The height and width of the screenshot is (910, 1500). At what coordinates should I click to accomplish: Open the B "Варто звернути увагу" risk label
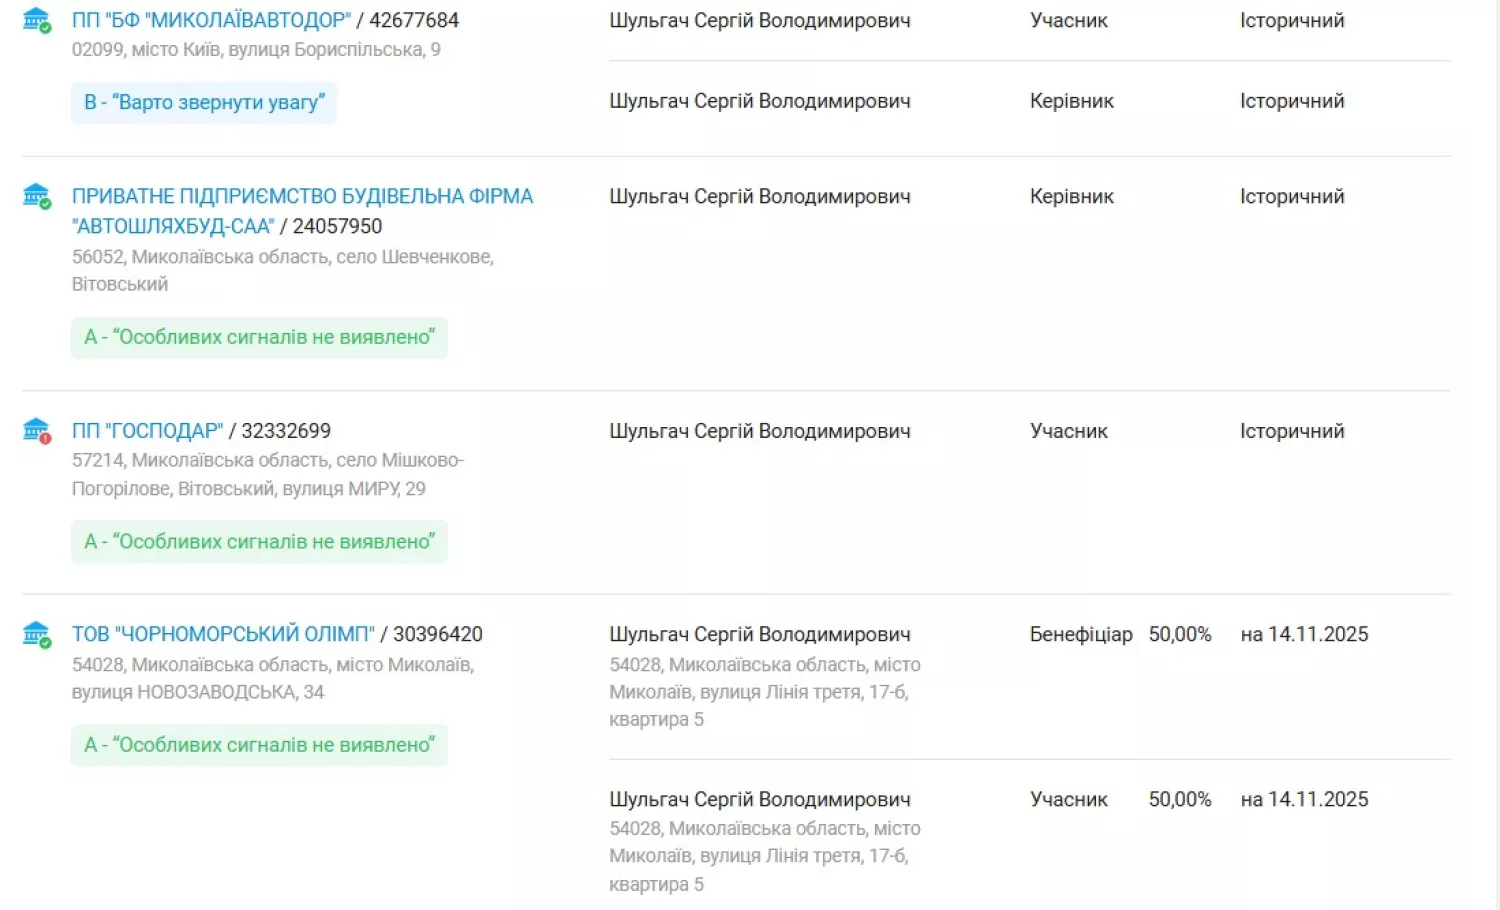click(x=203, y=102)
